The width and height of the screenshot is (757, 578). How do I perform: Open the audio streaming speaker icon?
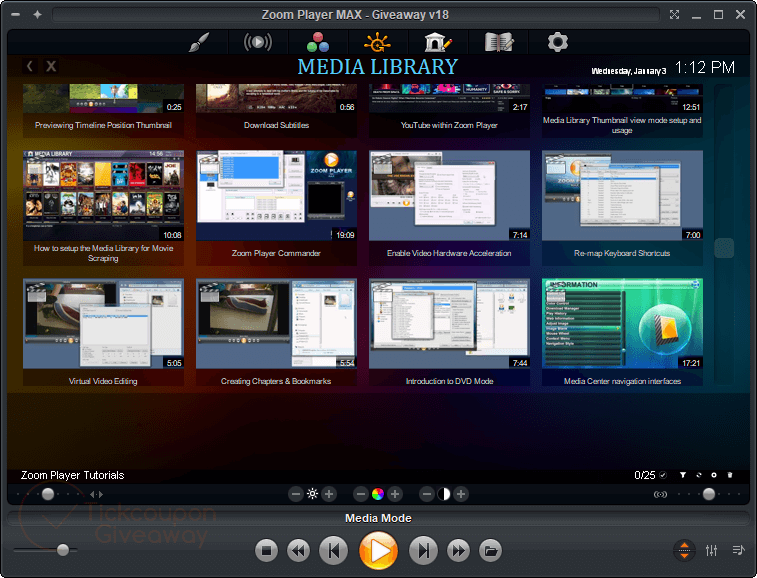coord(258,42)
